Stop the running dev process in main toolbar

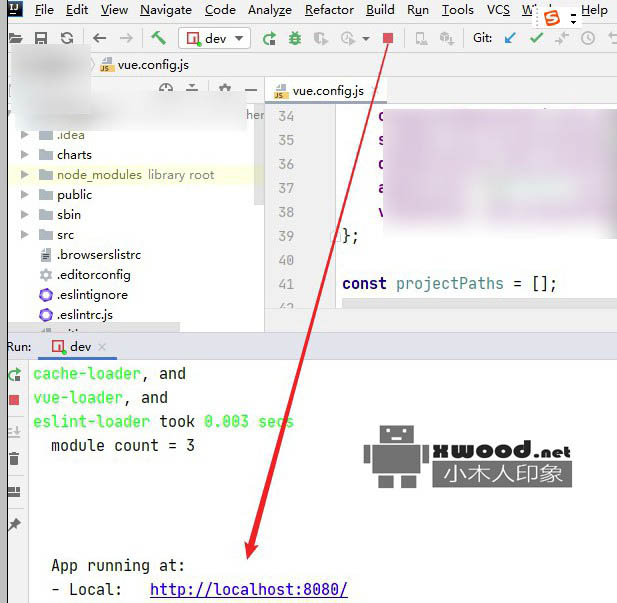pos(388,38)
